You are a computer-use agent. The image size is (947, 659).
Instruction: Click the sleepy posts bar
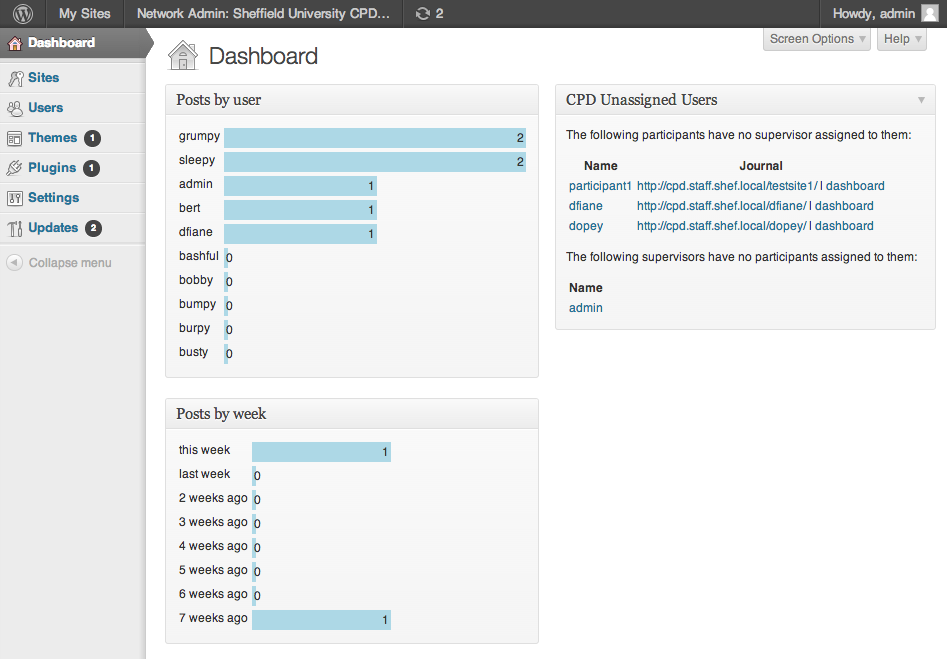coord(374,162)
